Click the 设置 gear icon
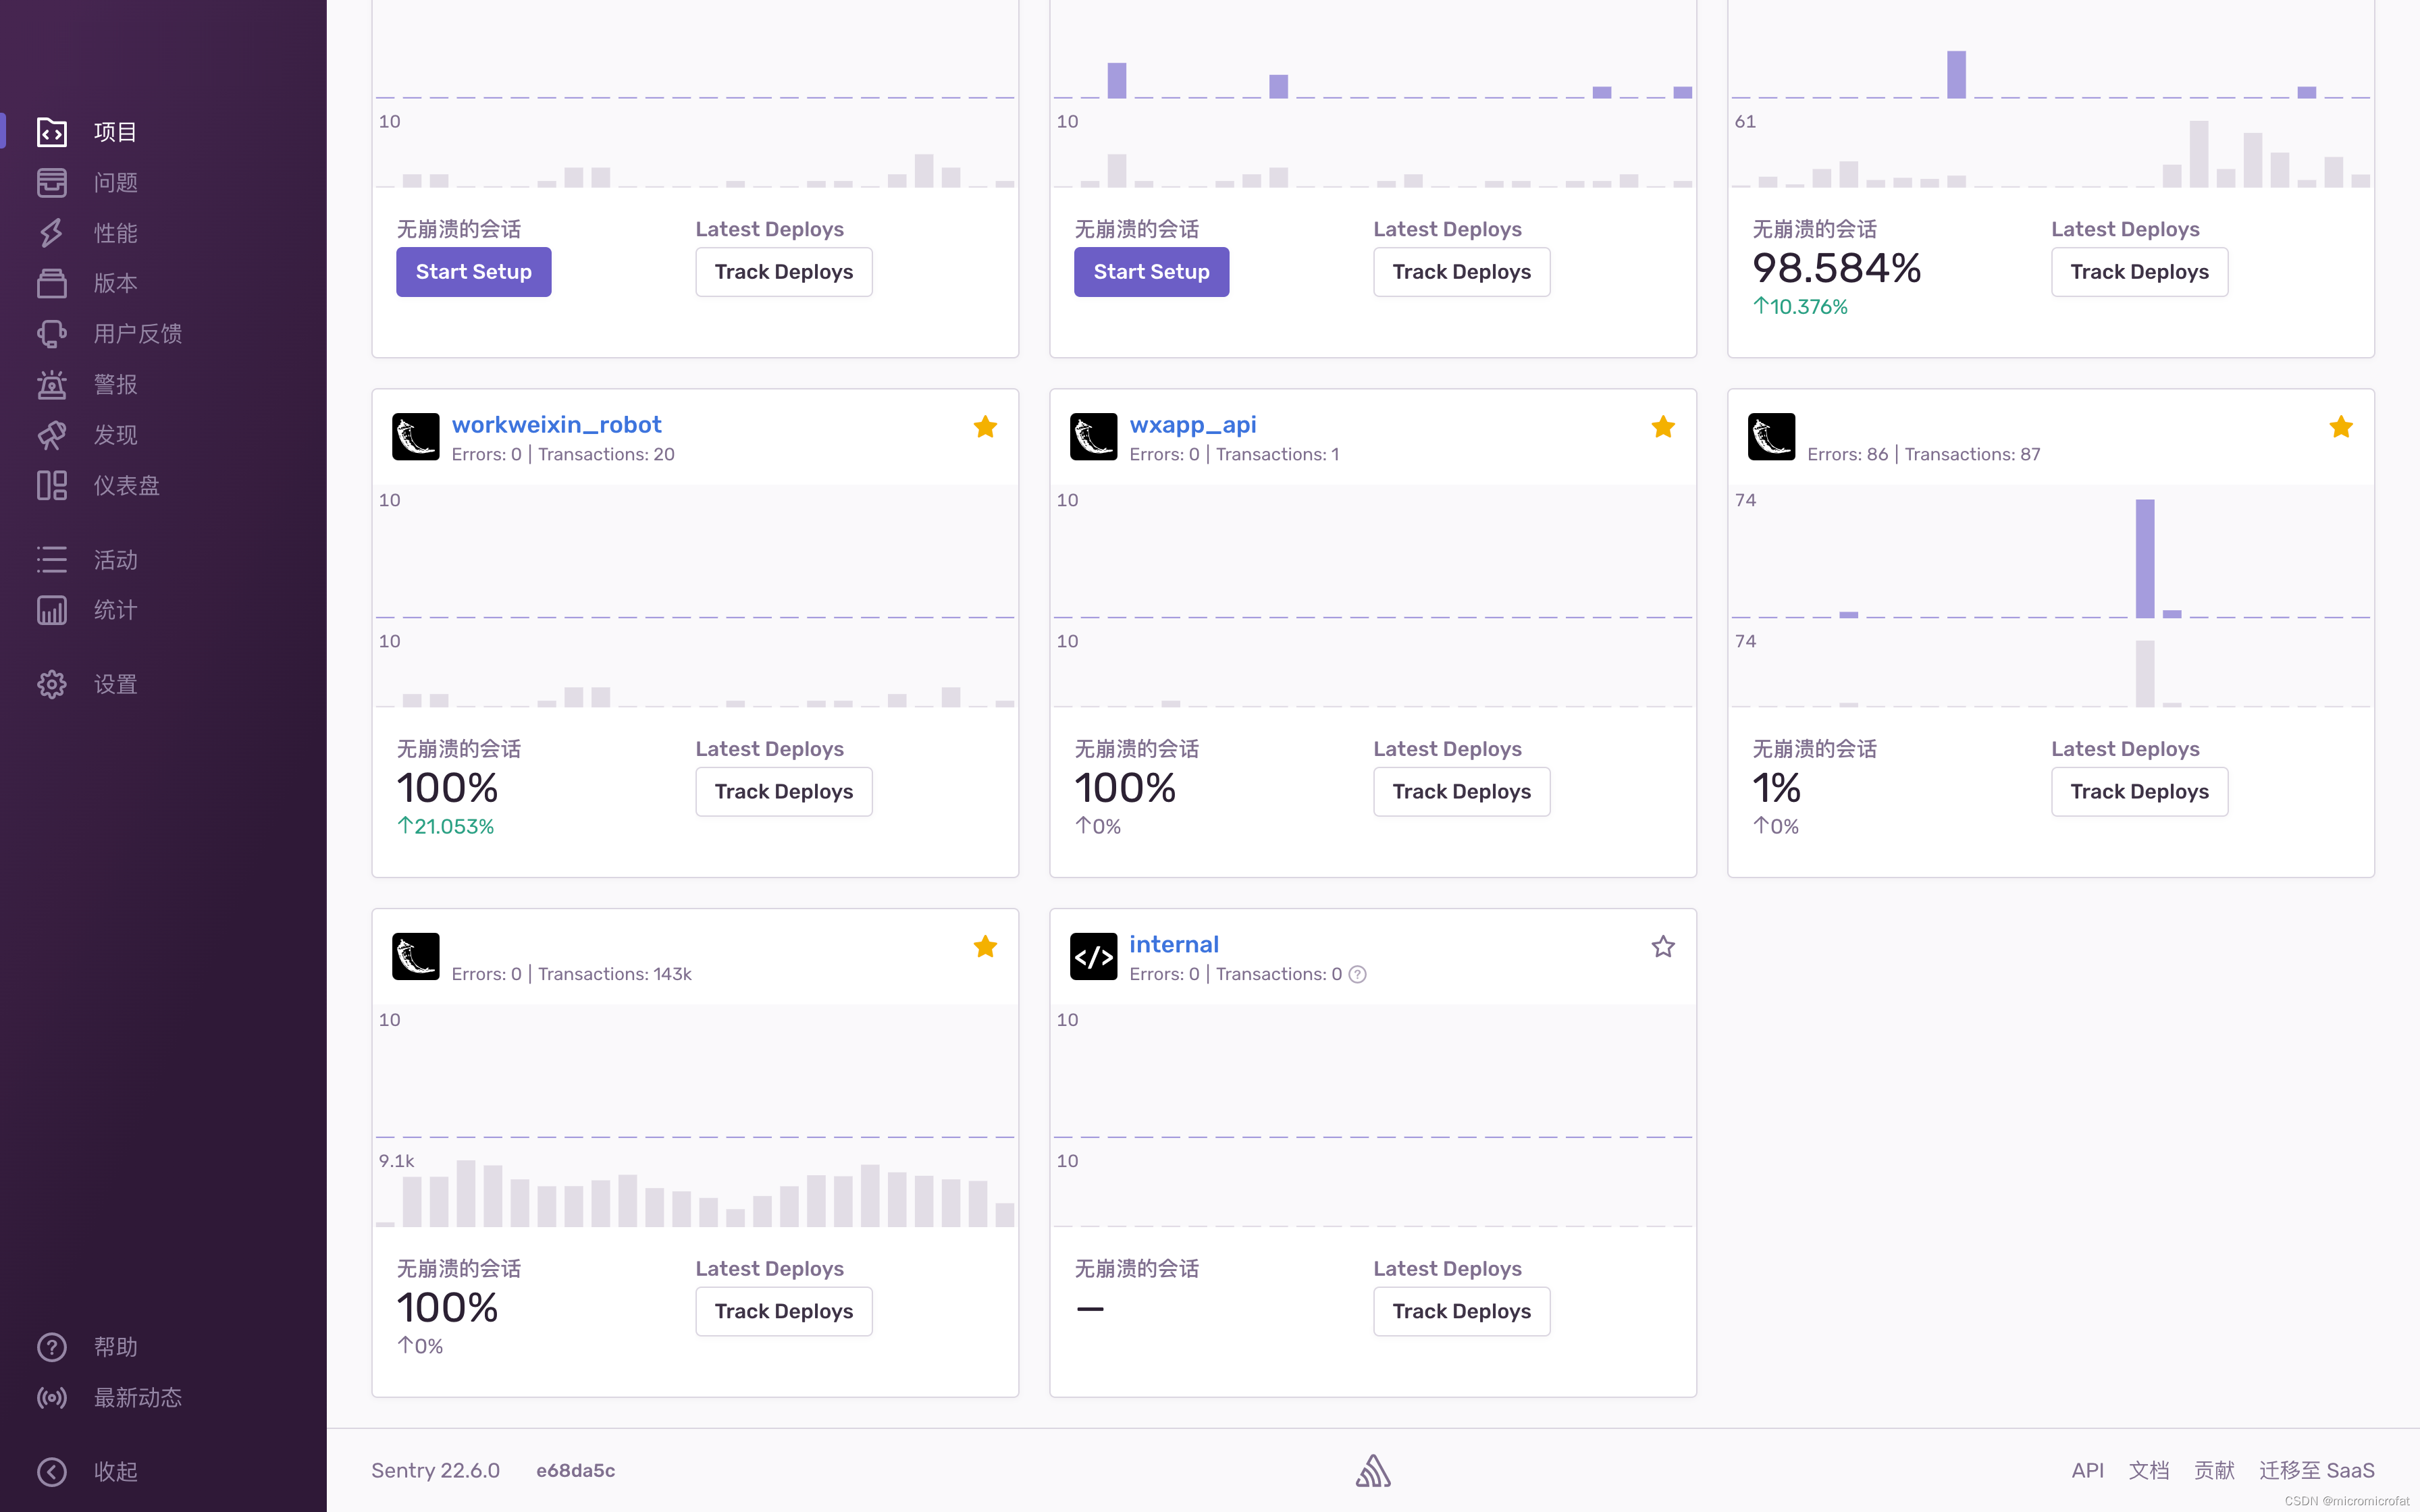 click(x=52, y=684)
